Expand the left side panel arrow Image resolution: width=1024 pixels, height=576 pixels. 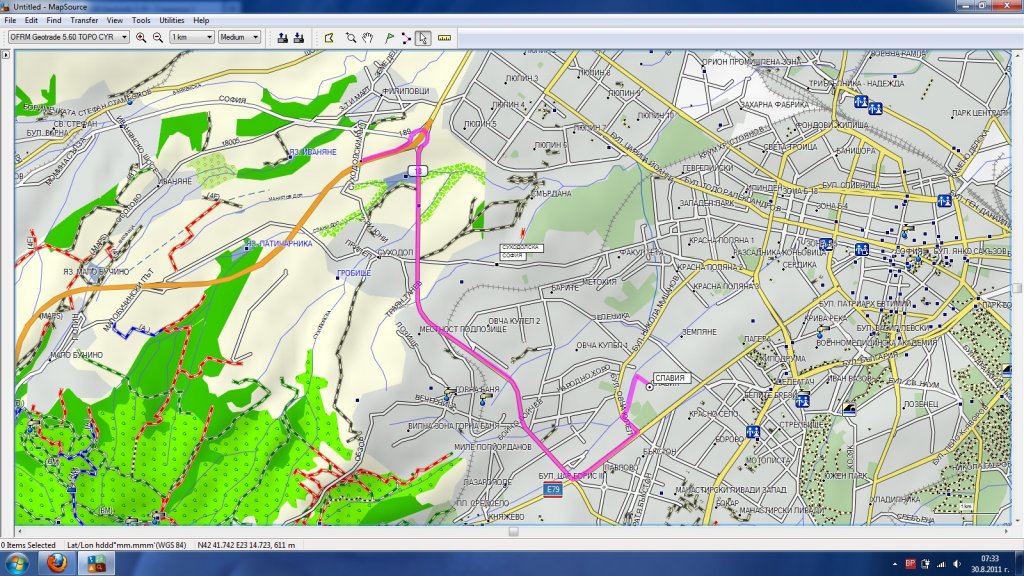click(x=6, y=55)
